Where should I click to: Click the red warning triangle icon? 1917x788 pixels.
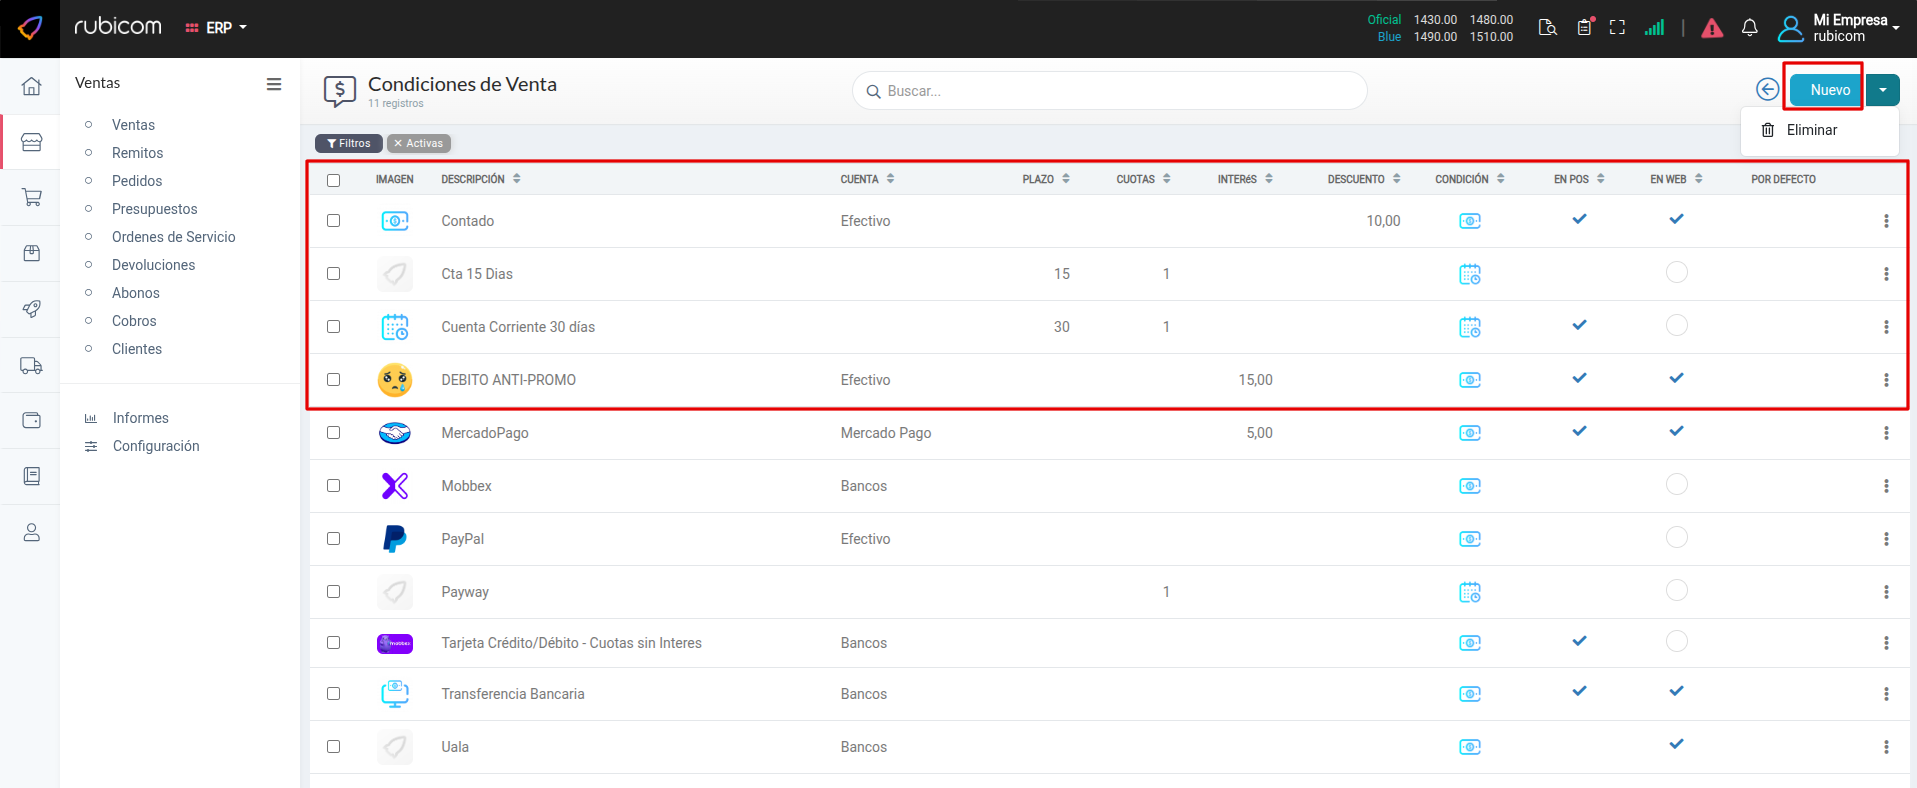[1712, 28]
